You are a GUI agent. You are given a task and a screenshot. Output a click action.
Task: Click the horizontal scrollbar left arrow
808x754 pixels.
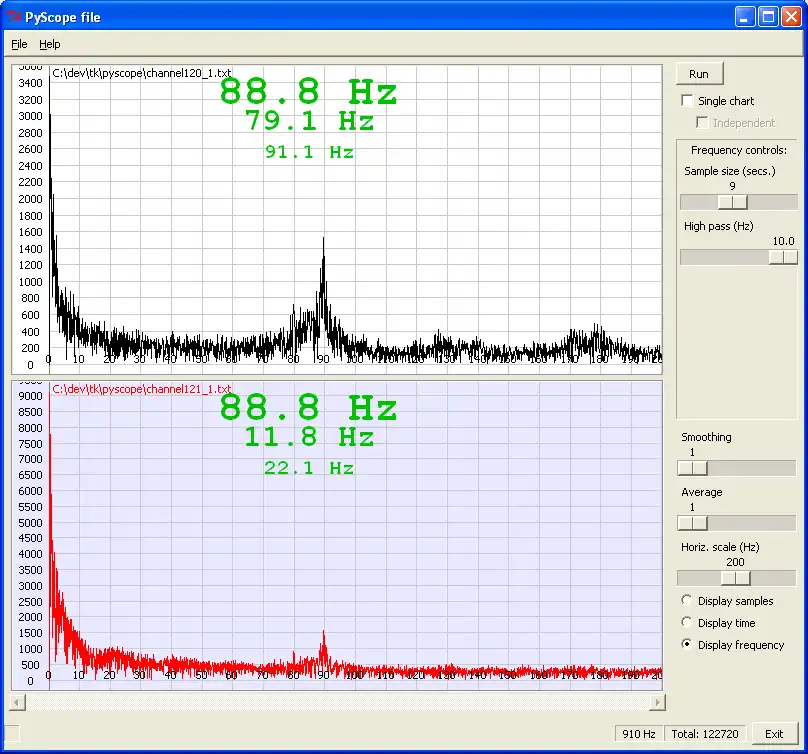pyautogui.click(x=18, y=703)
